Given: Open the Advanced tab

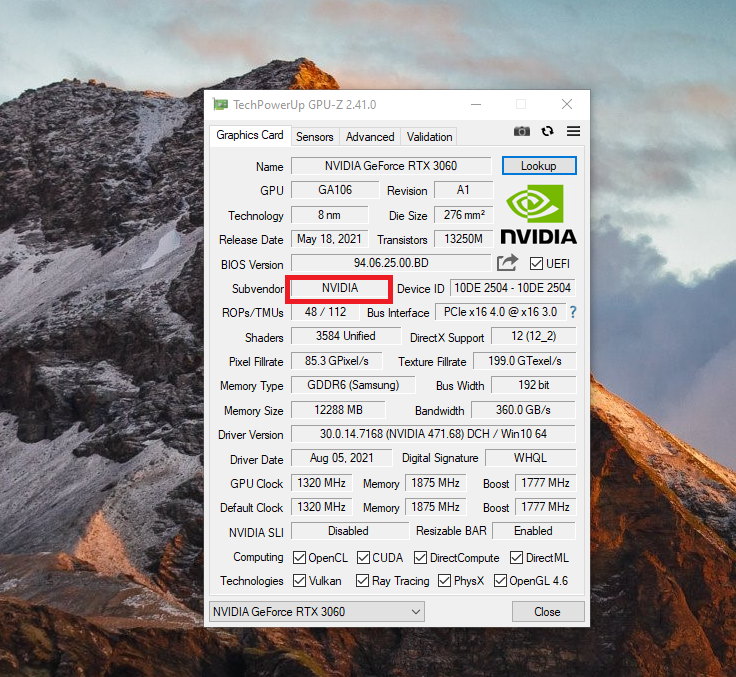Looking at the screenshot, I should (x=370, y=137).
